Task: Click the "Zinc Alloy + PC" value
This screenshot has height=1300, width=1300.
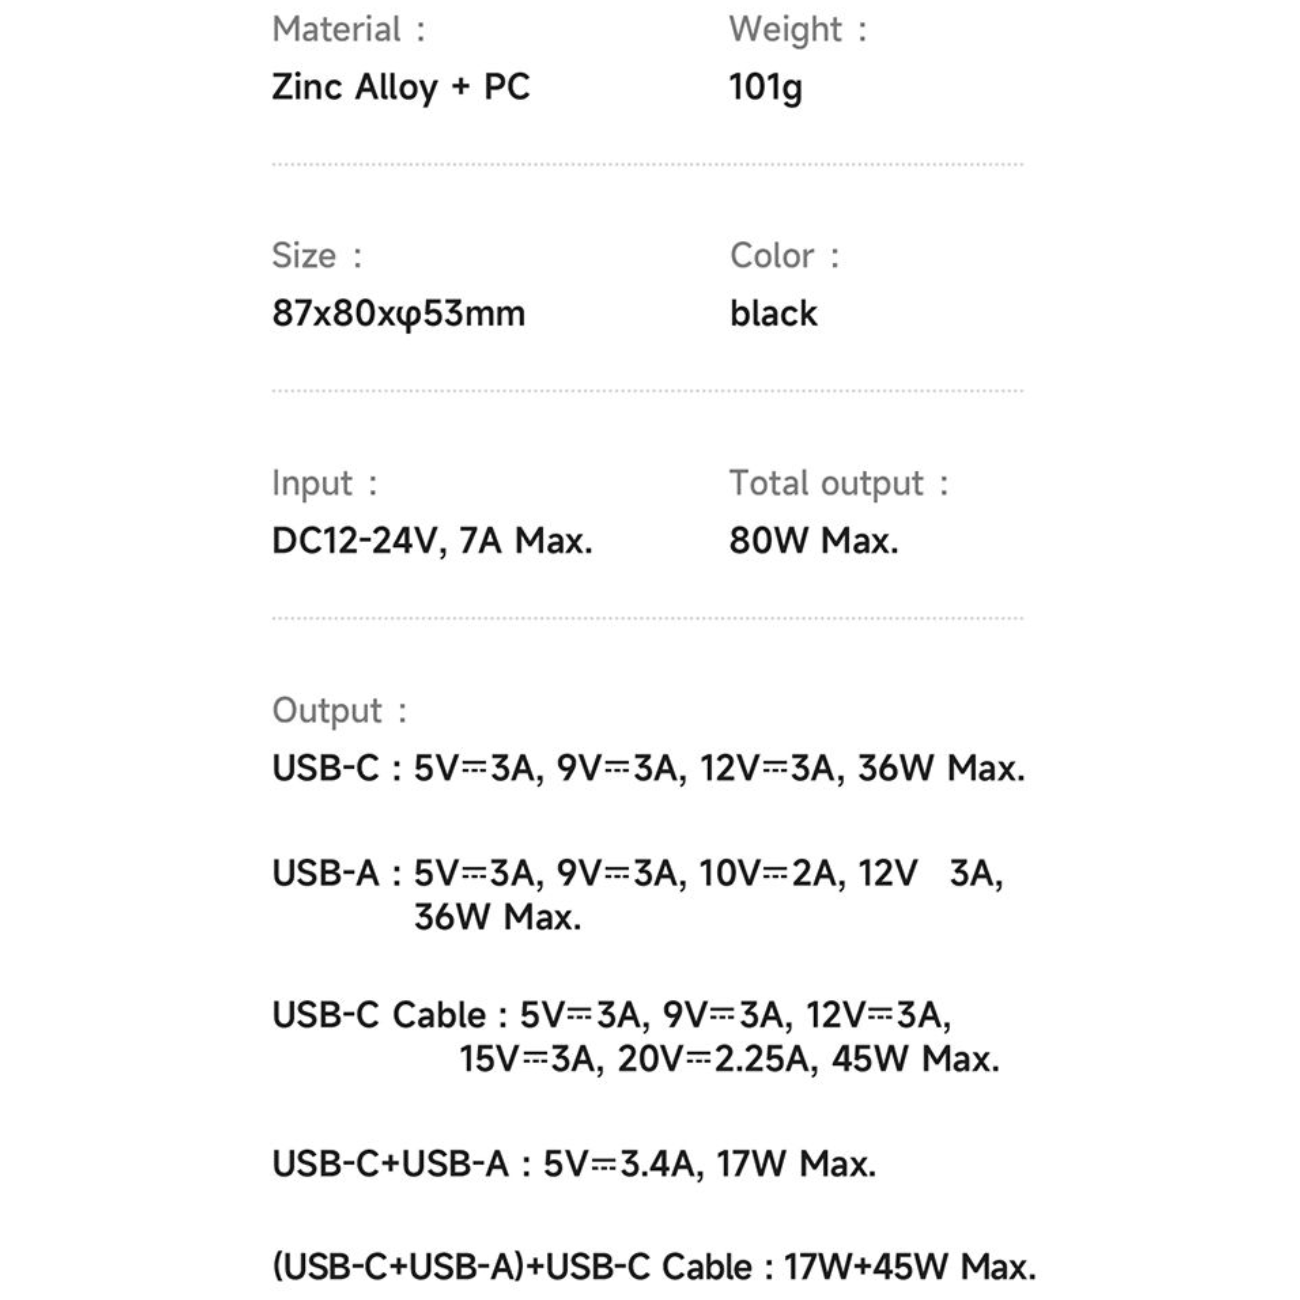Action: (400, 87)
